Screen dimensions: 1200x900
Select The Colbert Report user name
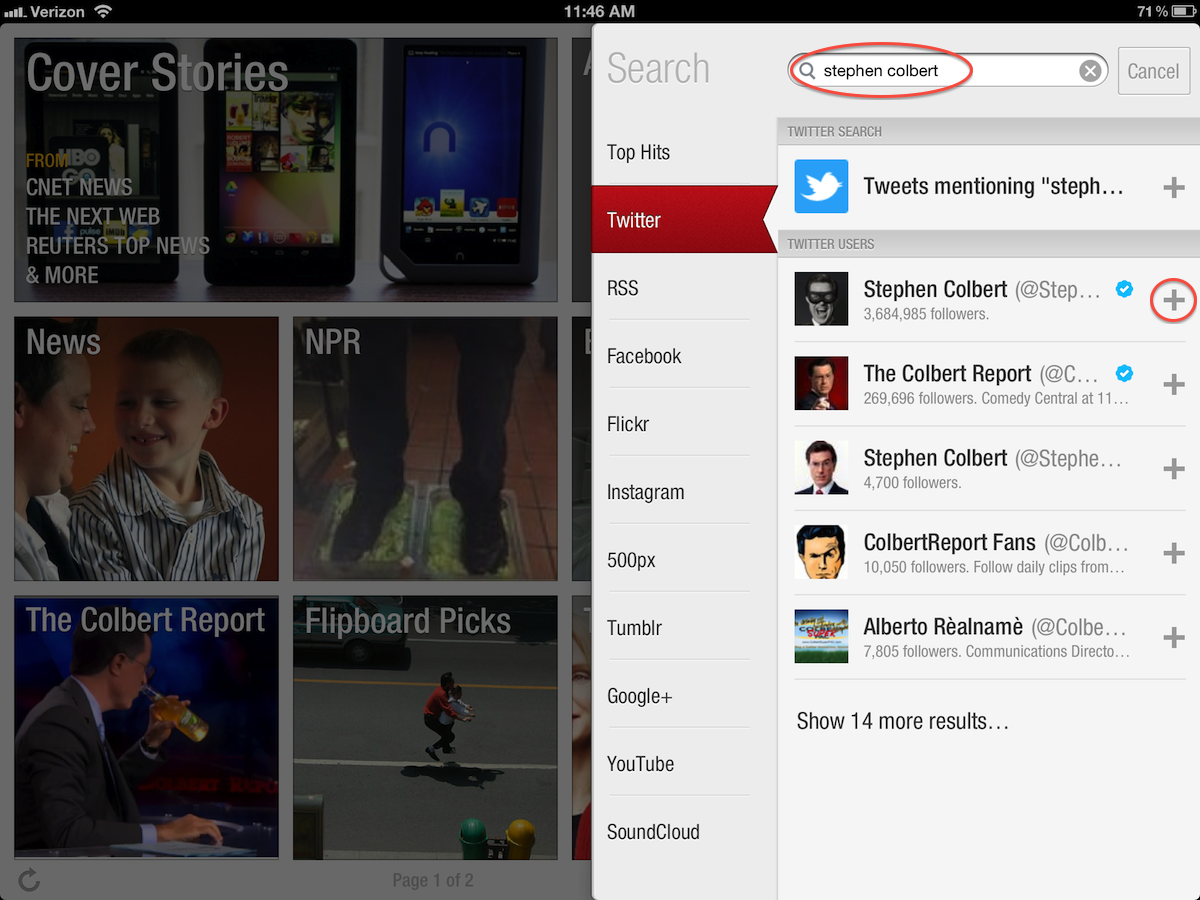(x=947, y=374)
